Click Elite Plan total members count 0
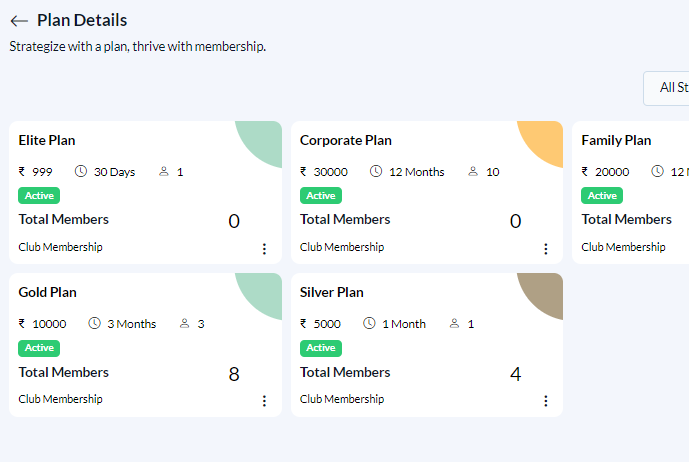689x462 pixels. [x=234, y=221]
